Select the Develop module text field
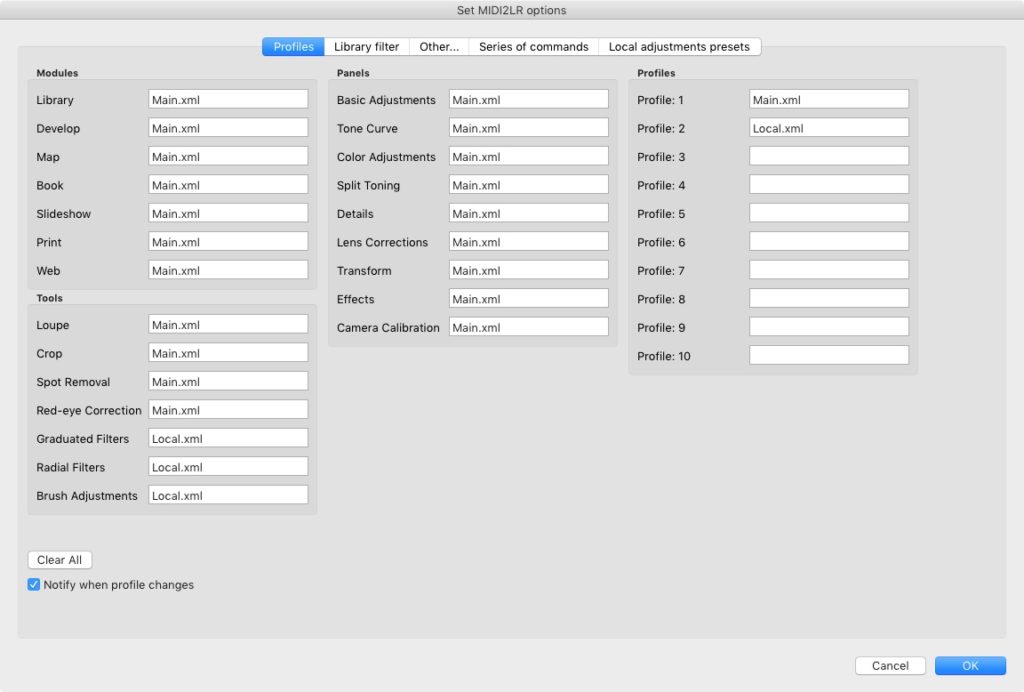 point(228,128)
